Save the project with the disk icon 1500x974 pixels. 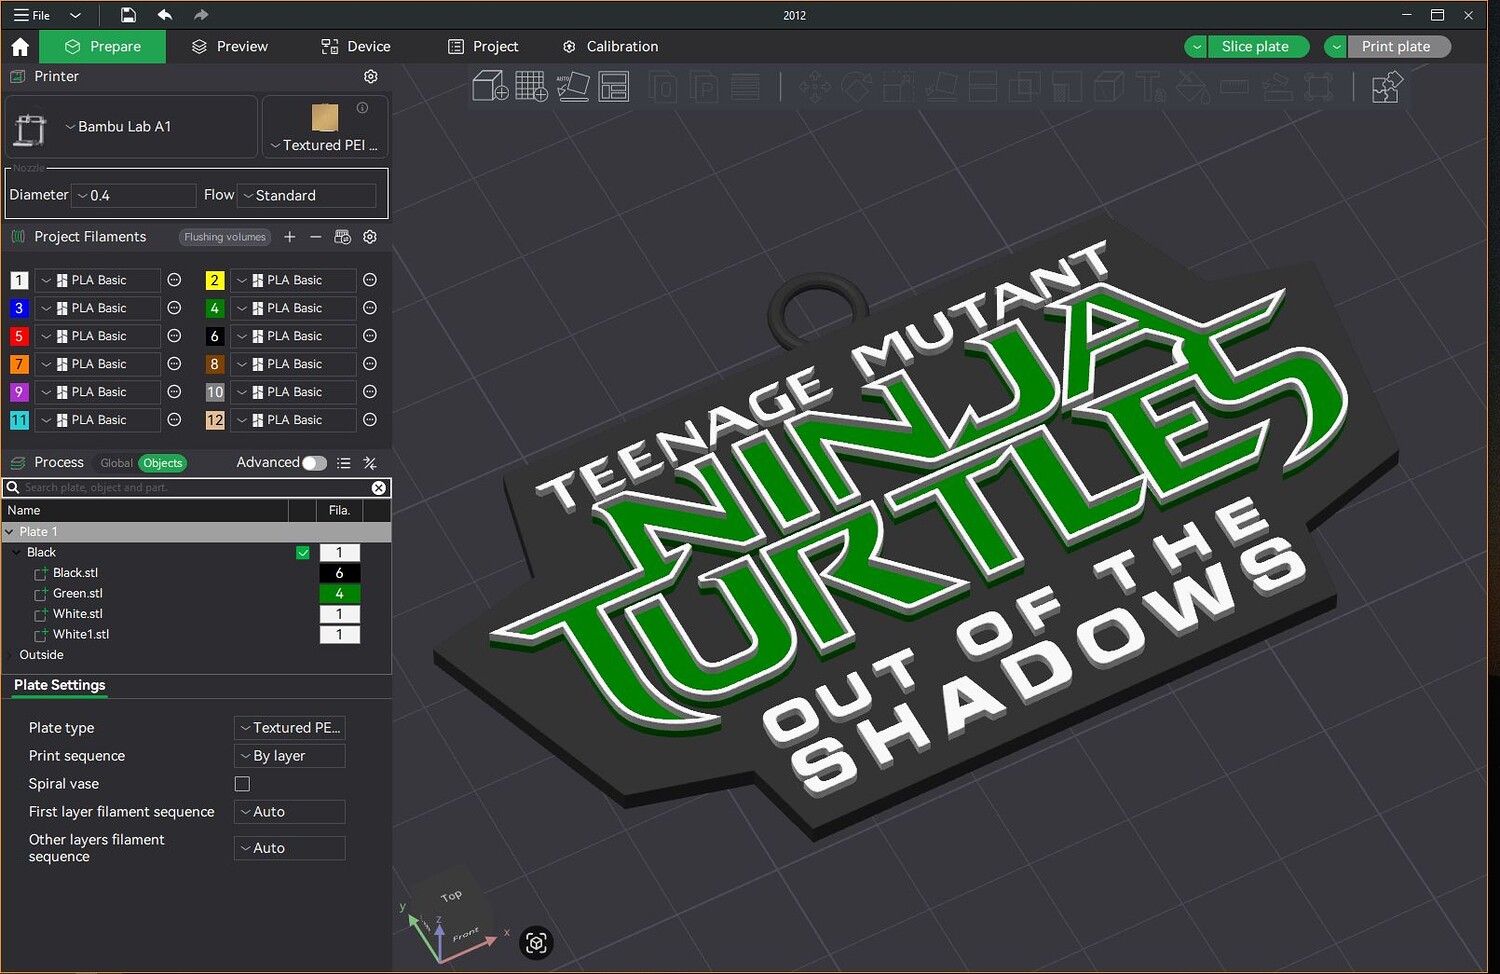click(128, 15)
